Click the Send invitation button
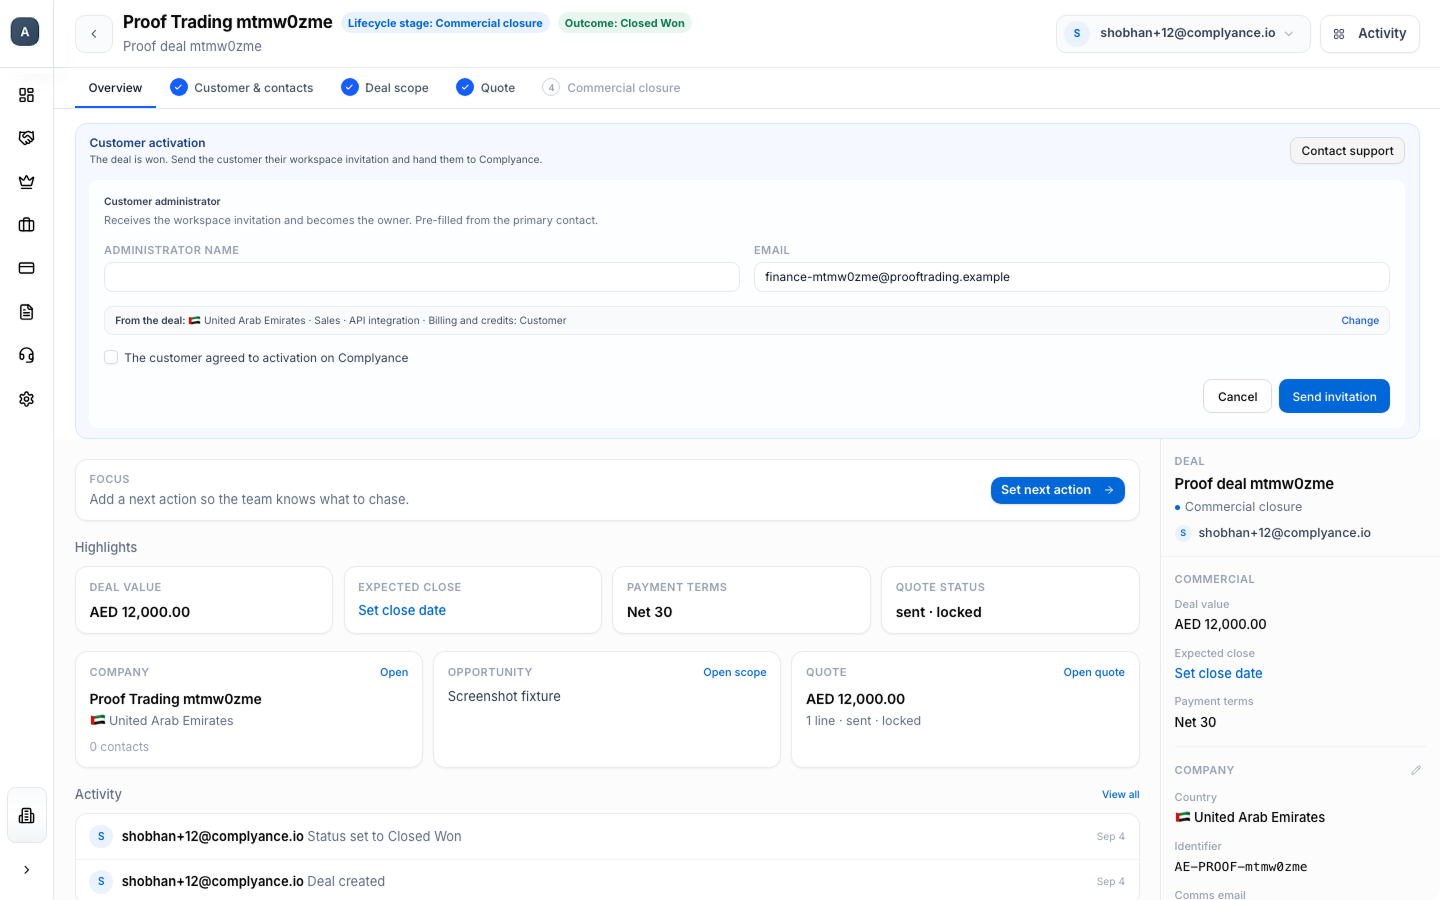Viewport: 1440px width, 900px height. pyautogui.click(x=1334, y=396)
